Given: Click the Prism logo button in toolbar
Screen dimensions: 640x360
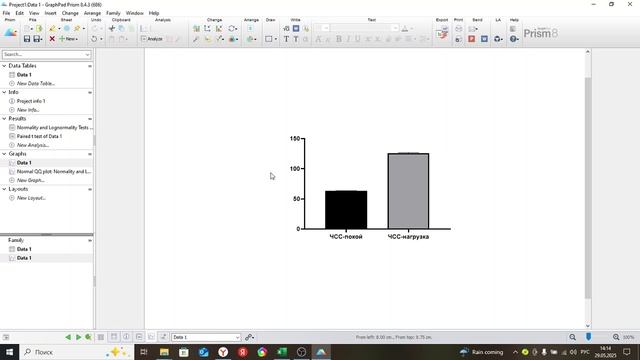Looking at the screenshot, I should (x=10, y=33).
